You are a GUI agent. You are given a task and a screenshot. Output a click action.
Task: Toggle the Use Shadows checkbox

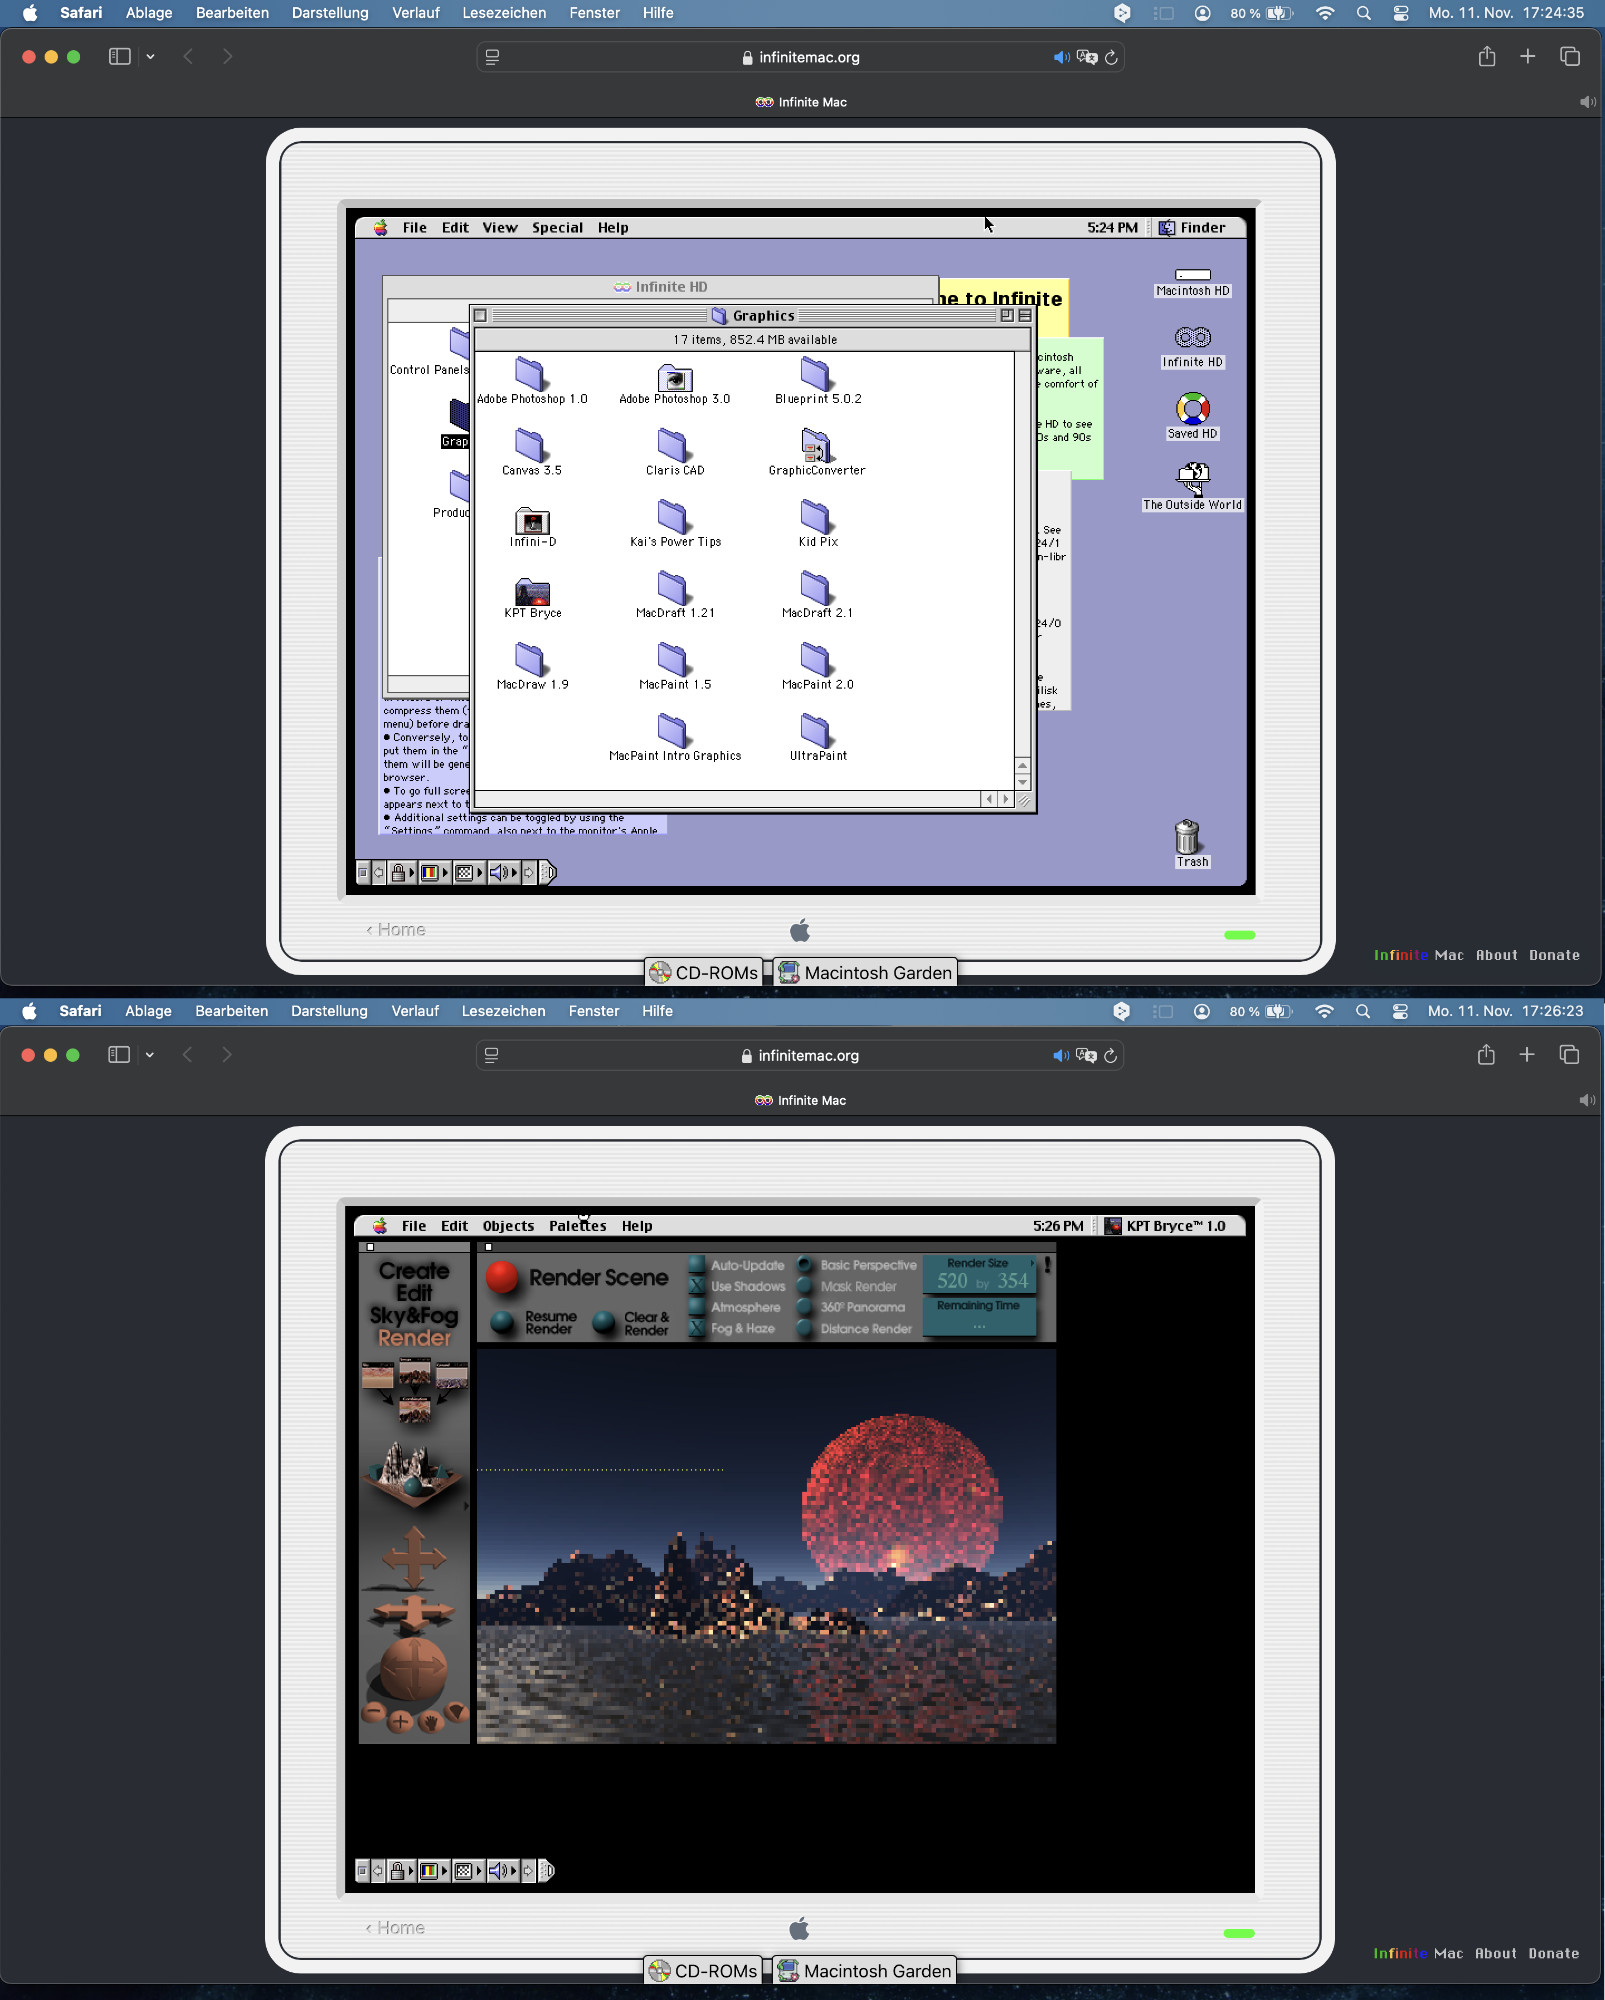pos(697,1286)
